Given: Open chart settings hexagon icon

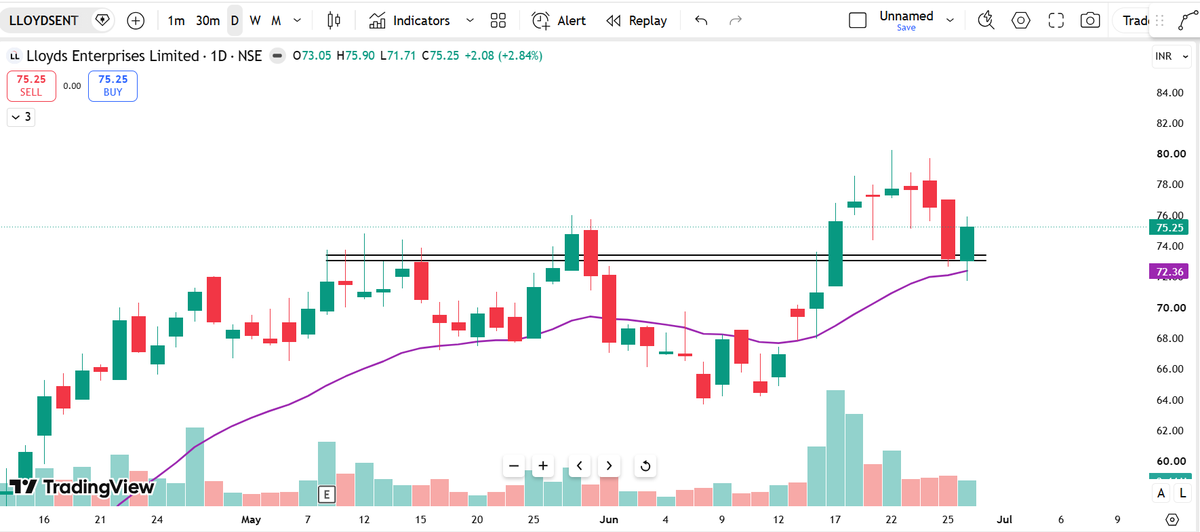Looking at the screenshot, I should coord(1021,20).
